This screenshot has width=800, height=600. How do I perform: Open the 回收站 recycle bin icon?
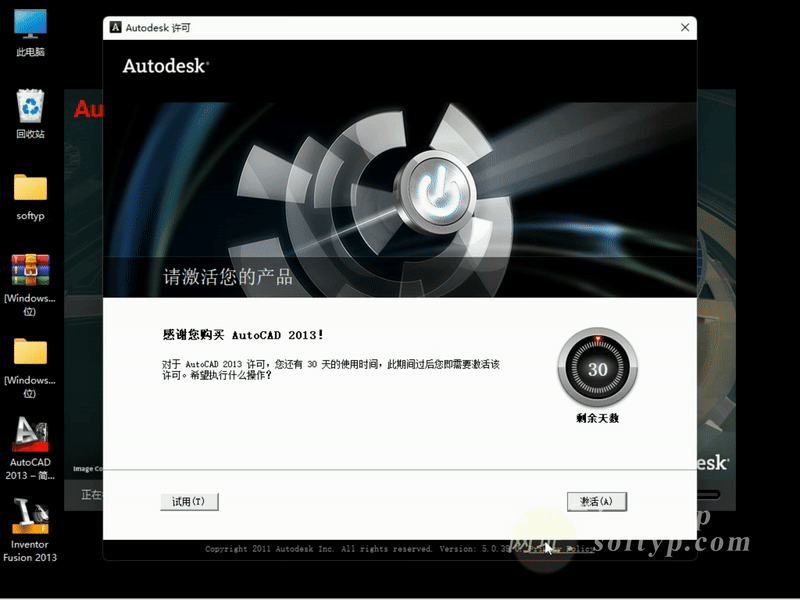[x=30, y=114]
